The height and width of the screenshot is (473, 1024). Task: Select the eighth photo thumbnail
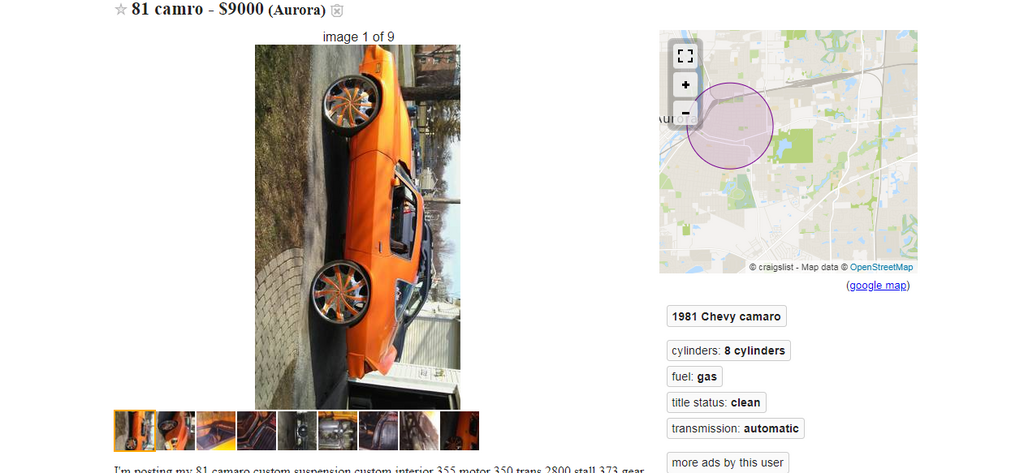(419, 431)
